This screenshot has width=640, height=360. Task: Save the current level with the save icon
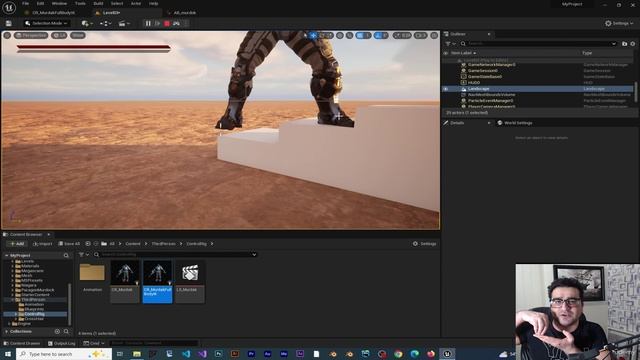point(9,24)
